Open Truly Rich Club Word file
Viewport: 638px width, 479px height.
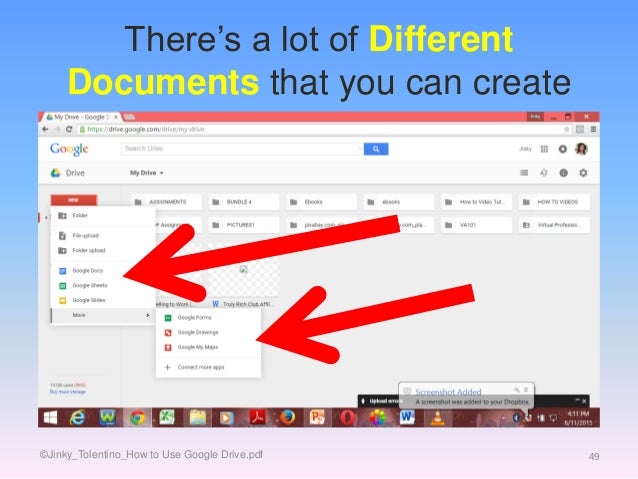(244, 277)
